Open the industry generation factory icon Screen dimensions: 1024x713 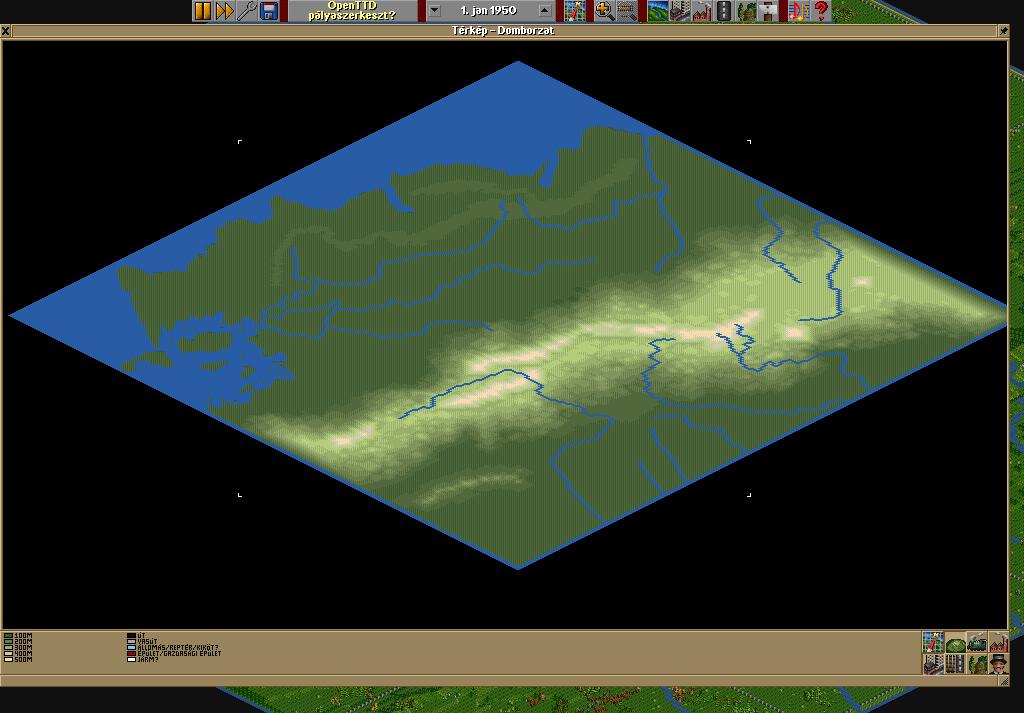point(701,10)
